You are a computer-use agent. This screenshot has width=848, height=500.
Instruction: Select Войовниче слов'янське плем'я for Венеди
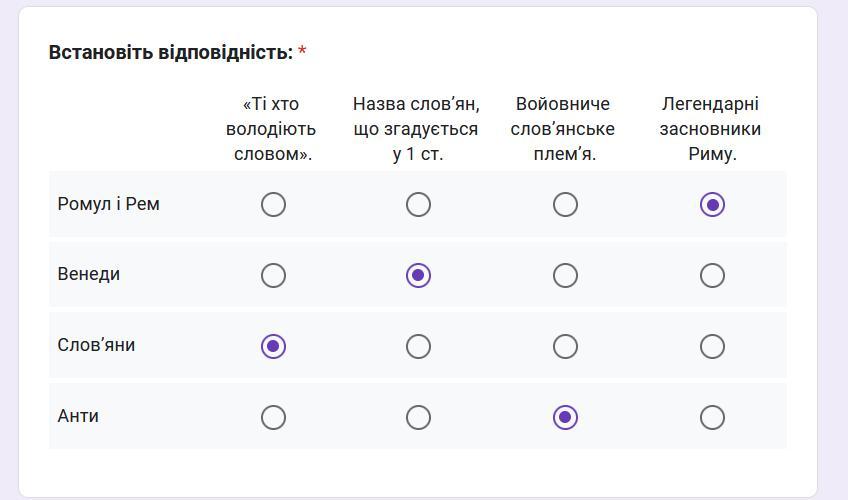pyautogui.click(x=565, y=275)
